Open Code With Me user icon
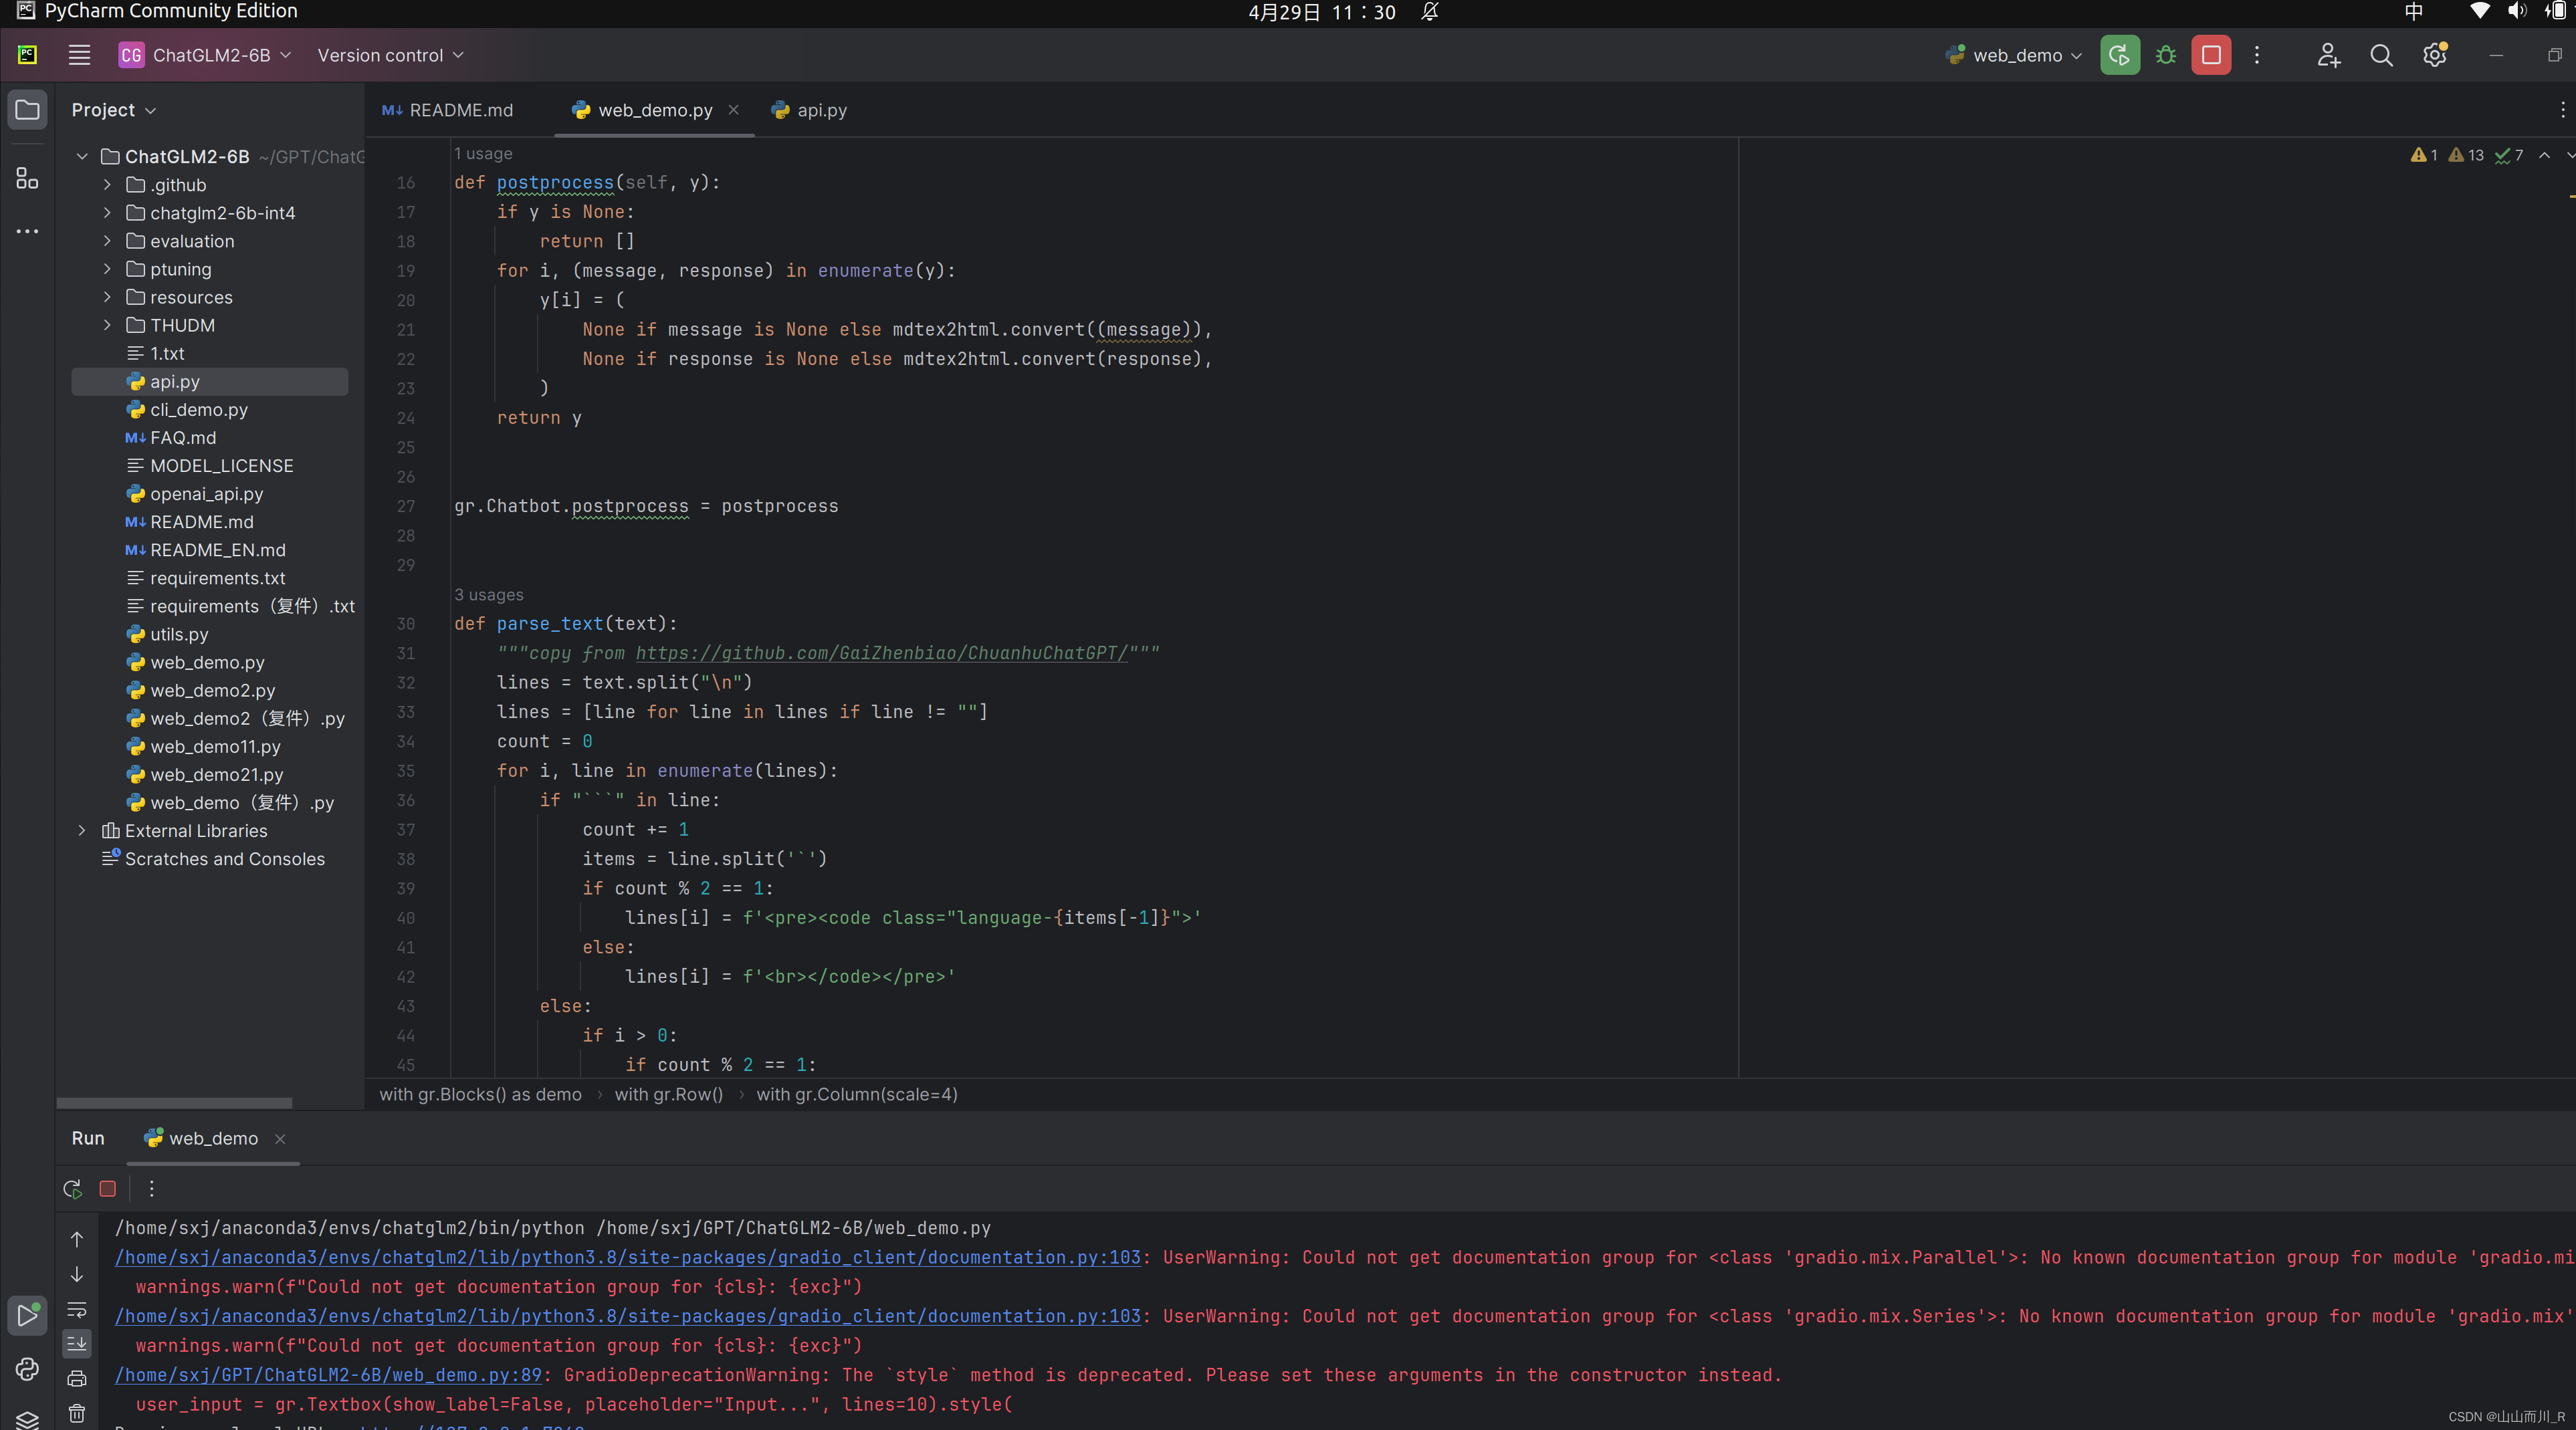The height and width of the screenshot is (1430, 2576). coord(2329,55)
